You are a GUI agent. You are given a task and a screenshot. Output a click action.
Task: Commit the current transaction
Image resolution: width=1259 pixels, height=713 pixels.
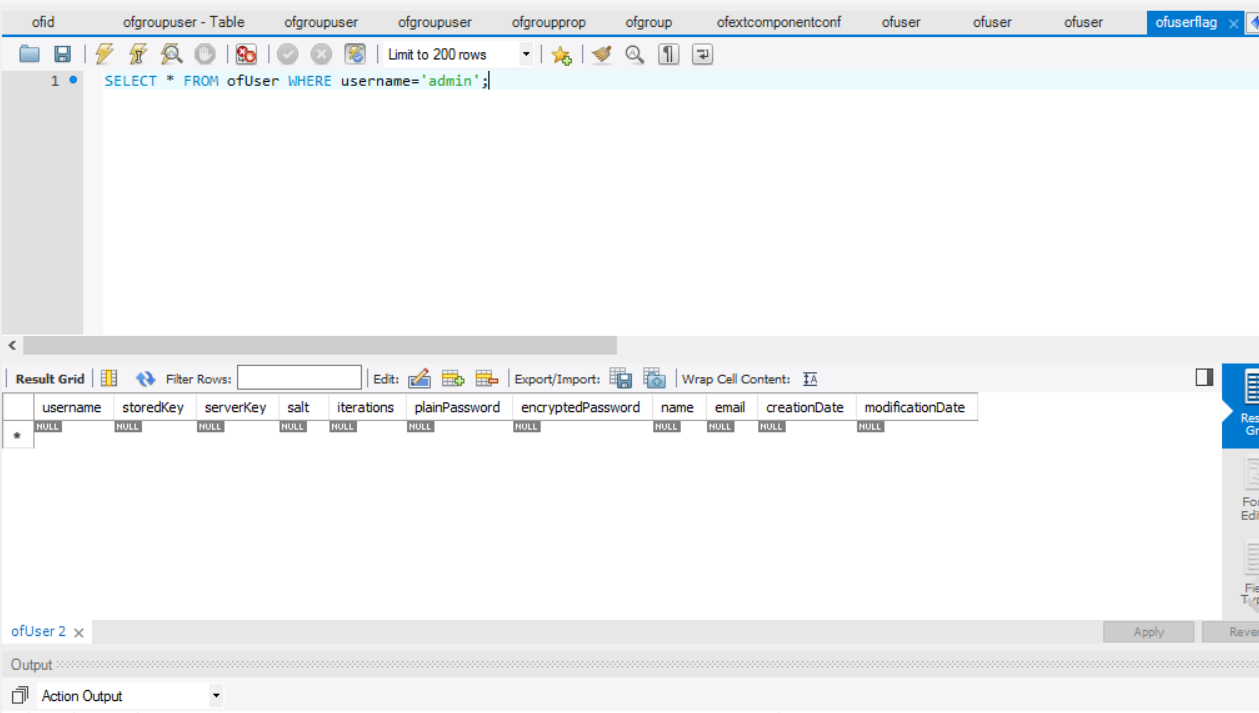(288, 55)
